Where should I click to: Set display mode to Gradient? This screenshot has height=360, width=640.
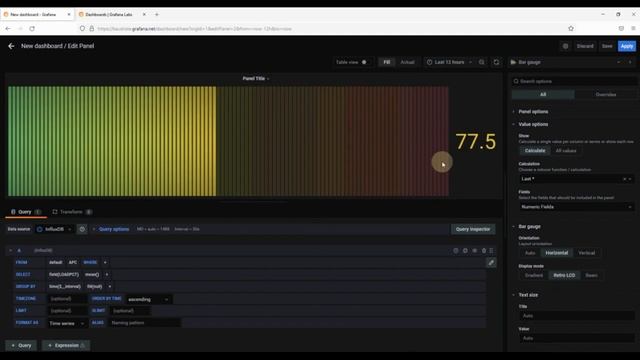coord(533,276)
